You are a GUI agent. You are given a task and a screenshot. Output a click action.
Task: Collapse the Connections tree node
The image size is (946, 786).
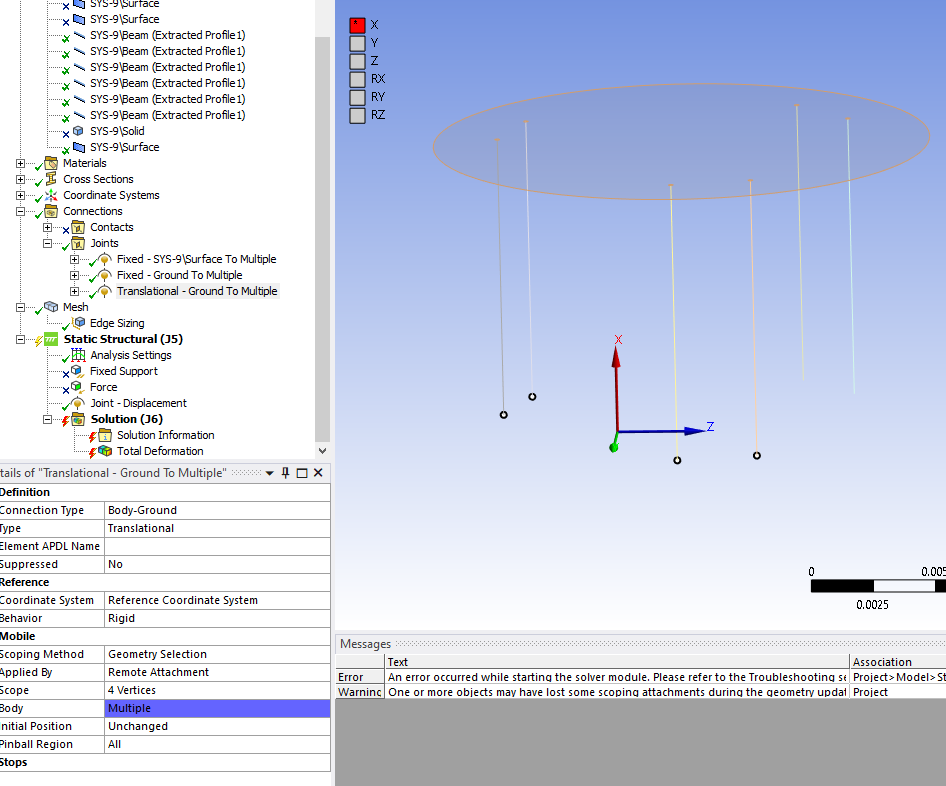pos(20,211)
